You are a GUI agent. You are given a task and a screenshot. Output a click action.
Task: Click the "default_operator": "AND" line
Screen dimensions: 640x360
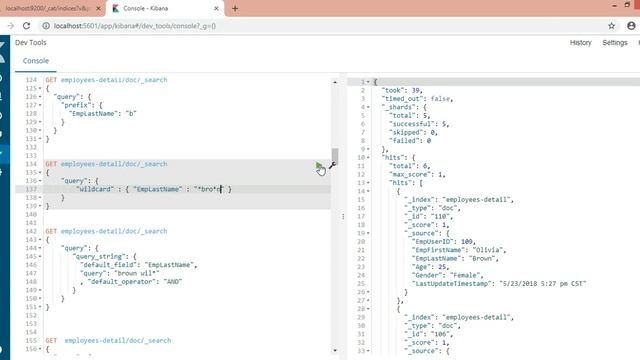click(131, 282)
